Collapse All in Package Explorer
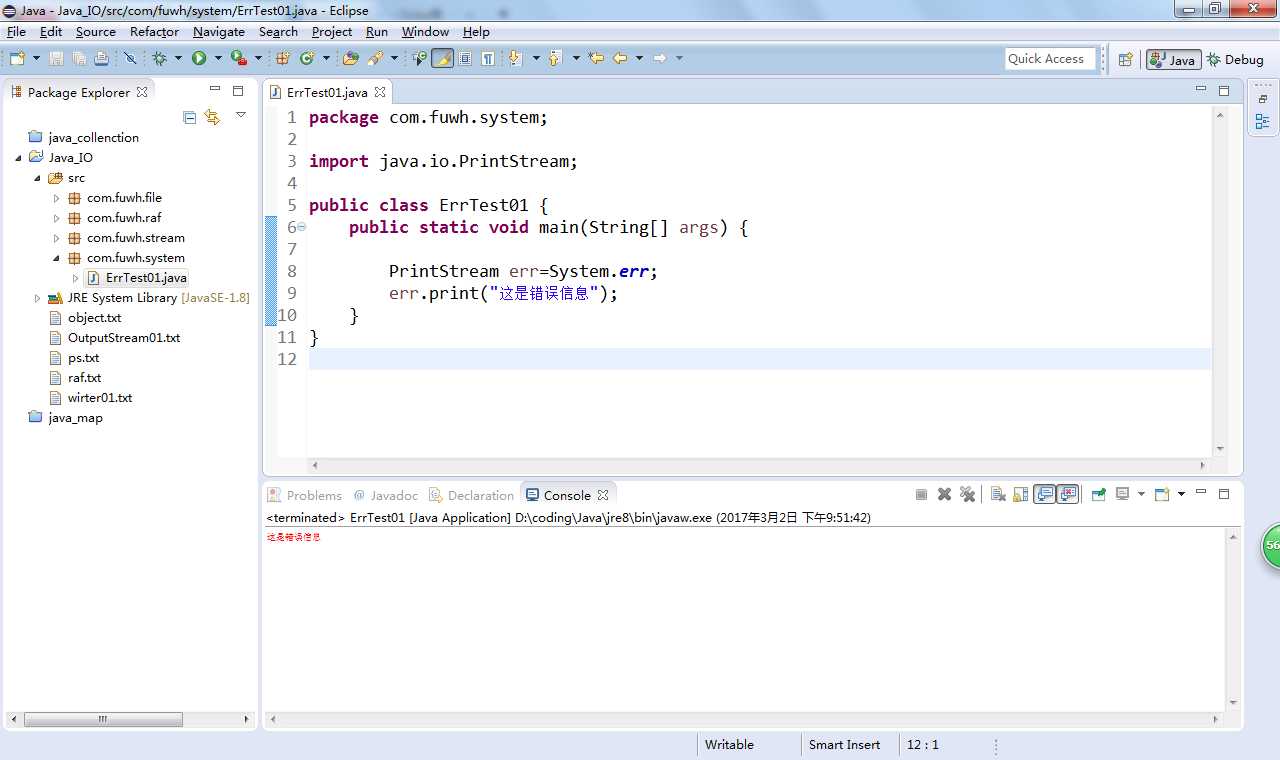This screenshot has height=760, width=1280. (x=190, y=117)
